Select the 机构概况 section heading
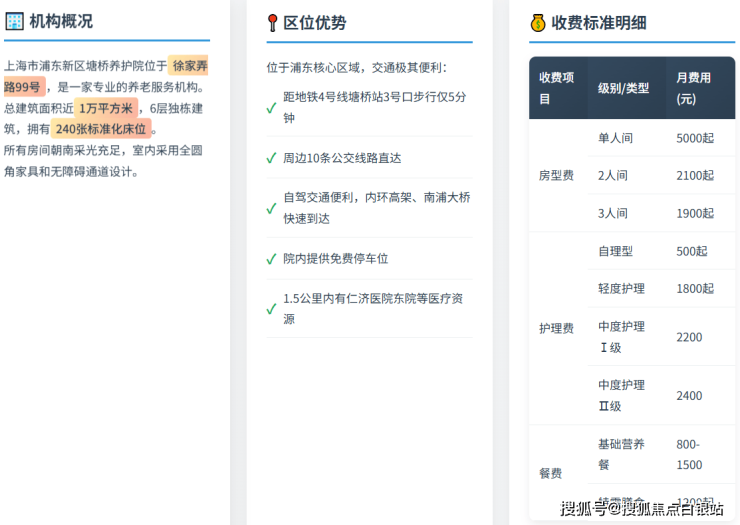The width and height of the screenshot is (740, 525). pyautogui.click(x=61, y=21)
